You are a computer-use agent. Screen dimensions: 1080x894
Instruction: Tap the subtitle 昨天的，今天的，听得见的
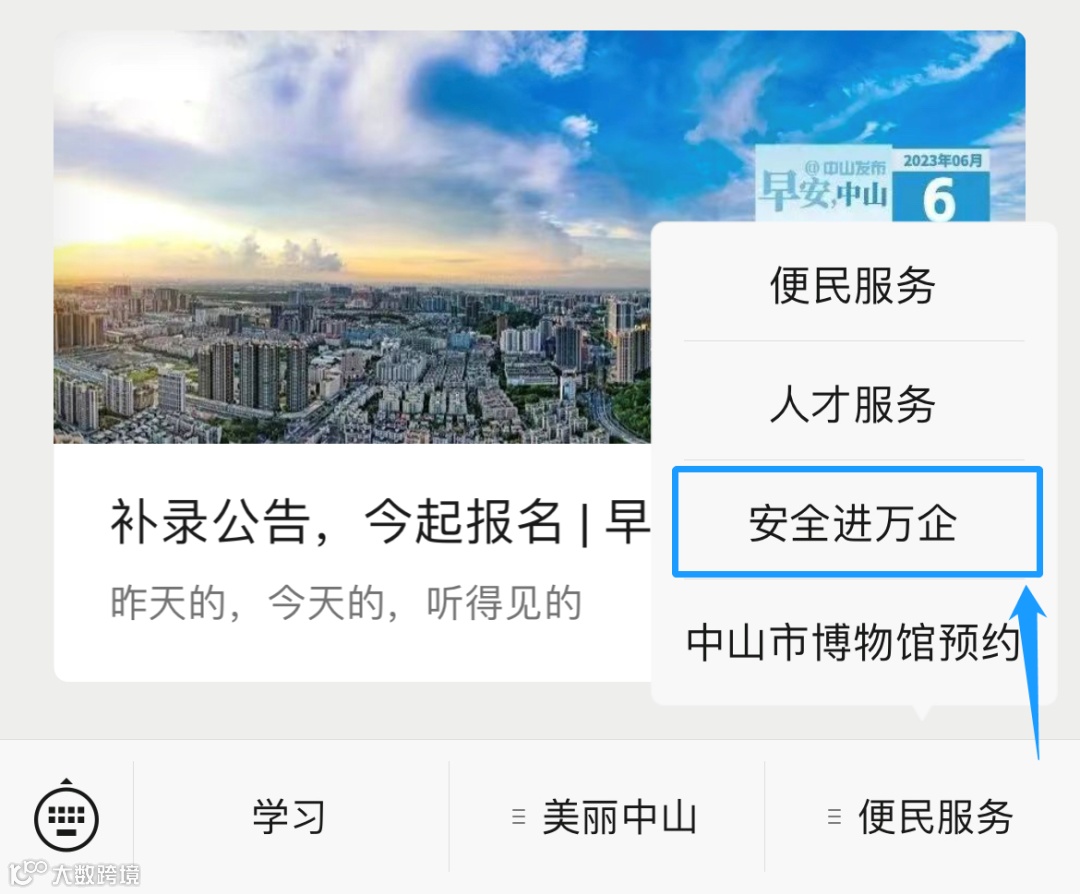point(346,603)
